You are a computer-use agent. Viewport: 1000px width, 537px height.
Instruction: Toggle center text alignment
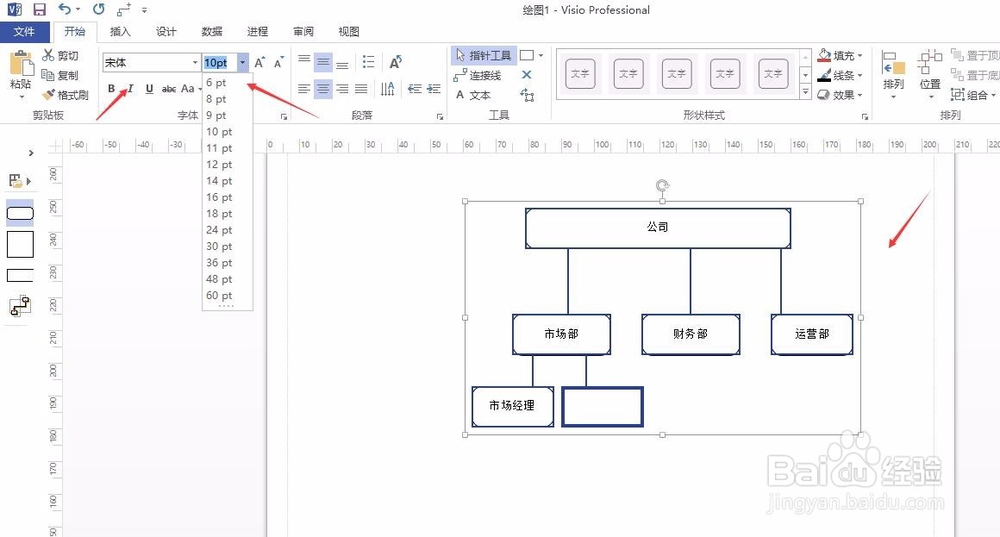coord(323,89)
